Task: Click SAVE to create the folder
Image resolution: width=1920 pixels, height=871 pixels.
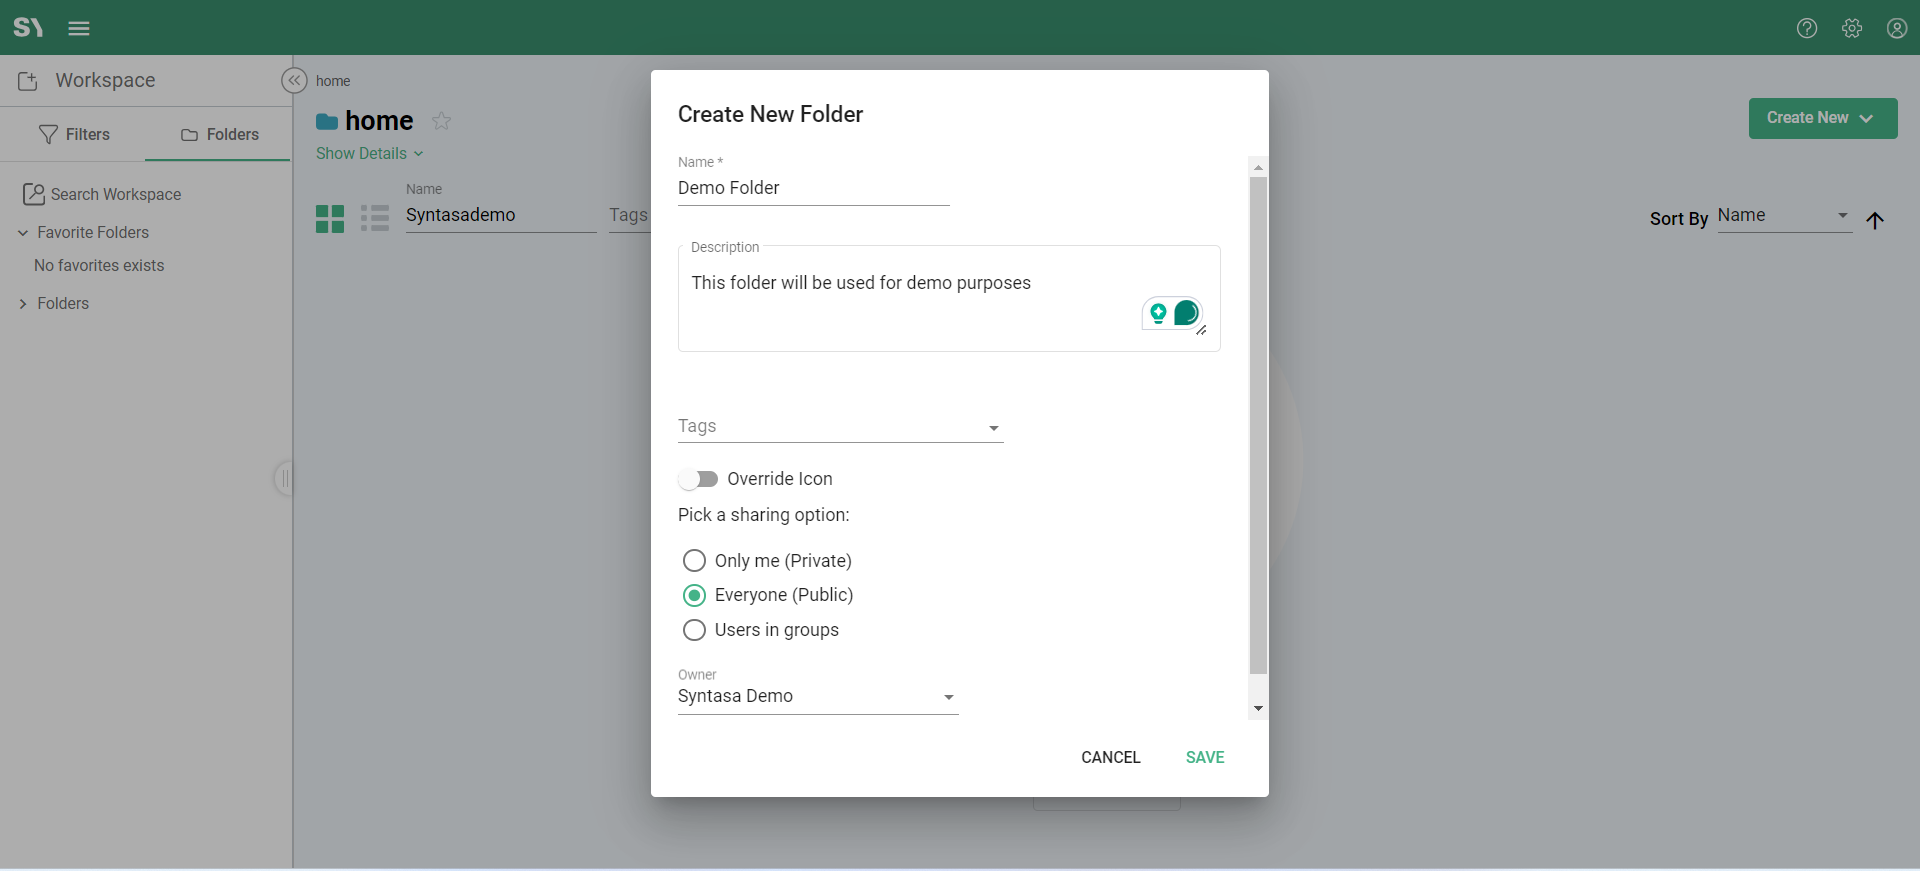Action: coord(1204,757)
